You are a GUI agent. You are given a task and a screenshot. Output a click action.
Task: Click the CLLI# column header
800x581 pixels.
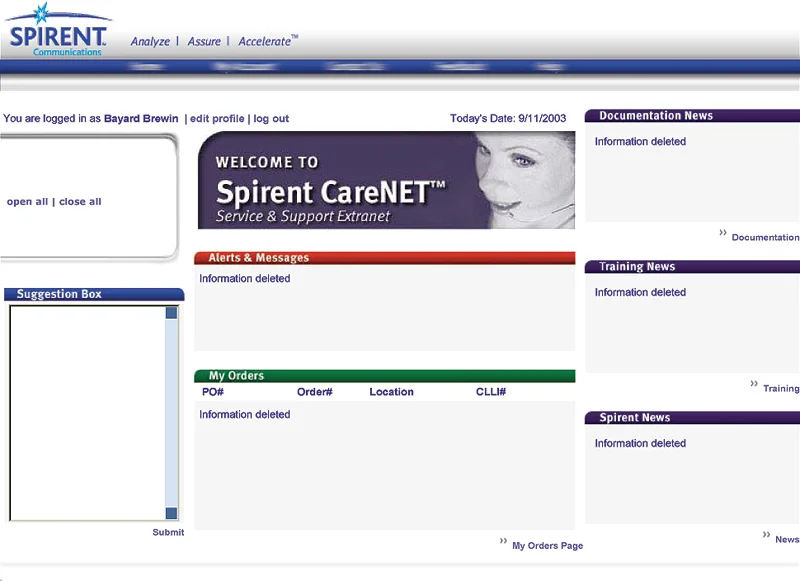click(491, 392)
